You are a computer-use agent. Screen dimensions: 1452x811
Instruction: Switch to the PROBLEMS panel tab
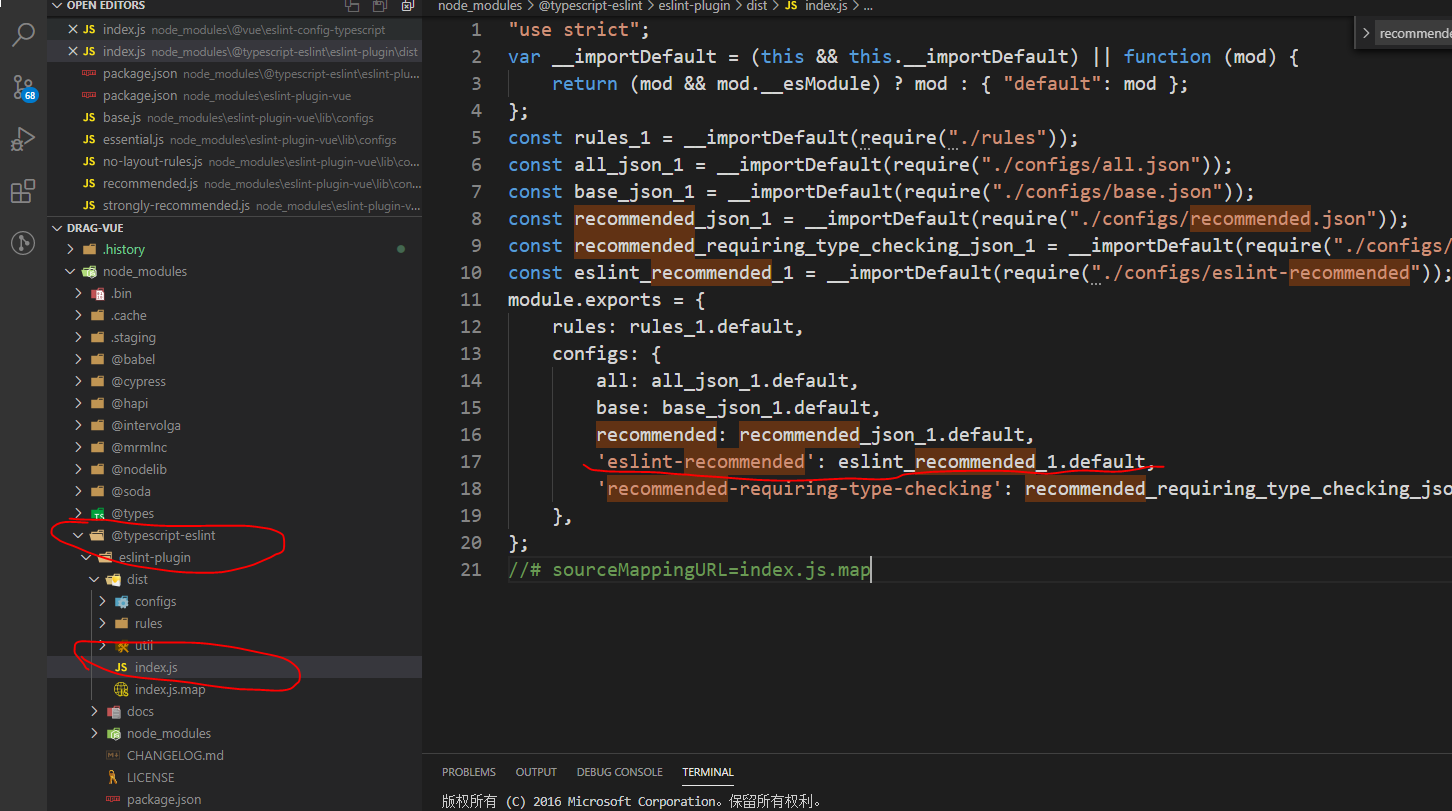pyautogui.click(x=469, y=772)
